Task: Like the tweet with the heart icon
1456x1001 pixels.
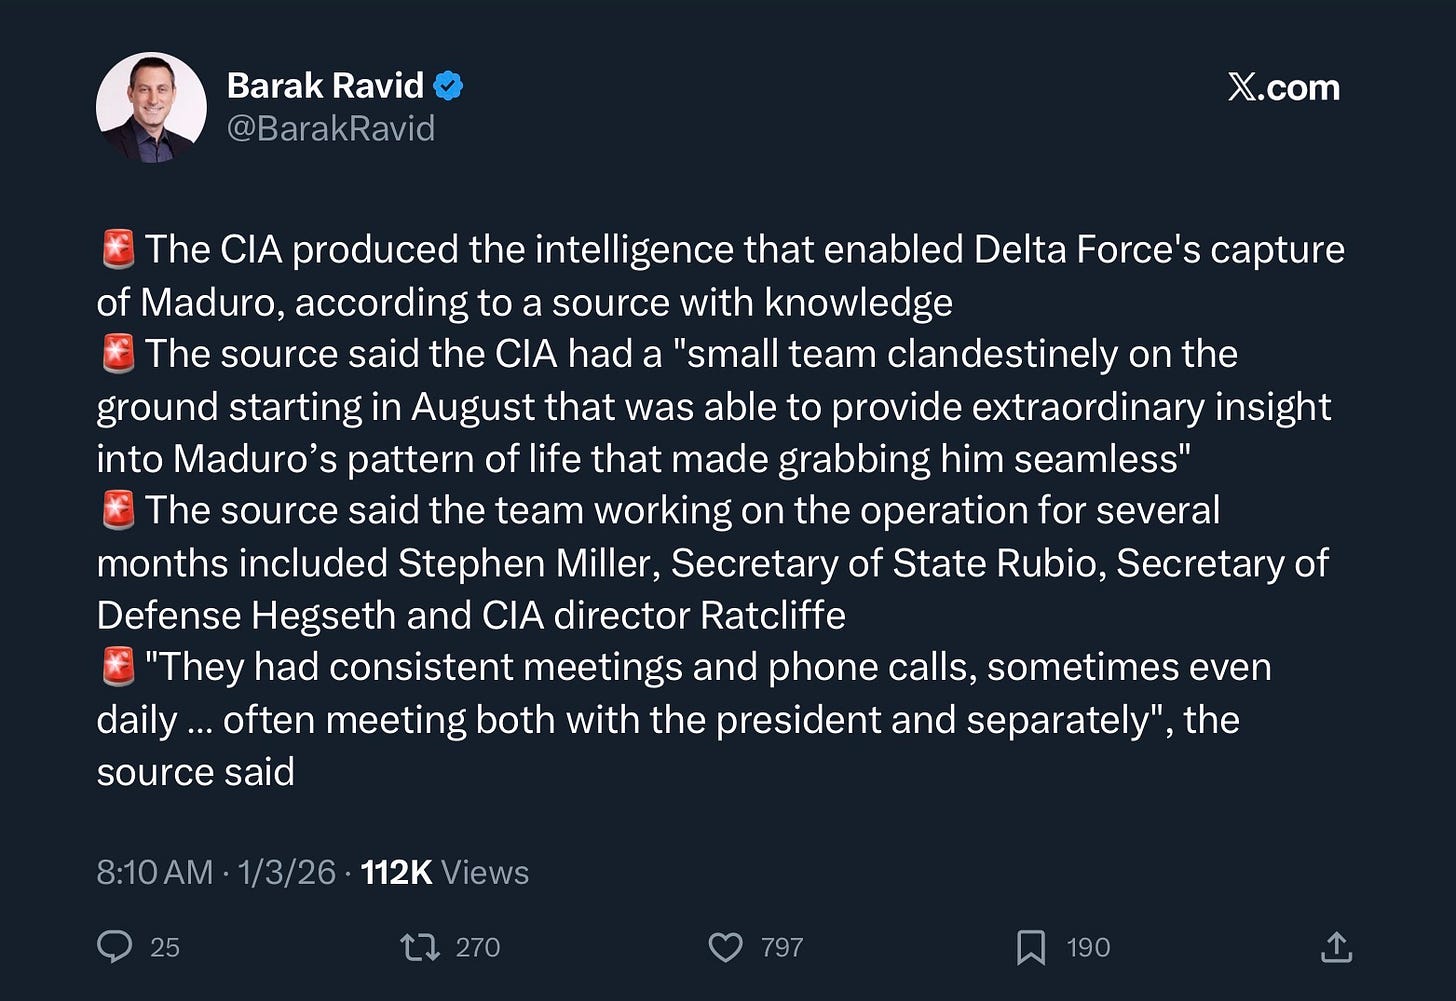Action: pyautogui.click(x=725, y=946)
